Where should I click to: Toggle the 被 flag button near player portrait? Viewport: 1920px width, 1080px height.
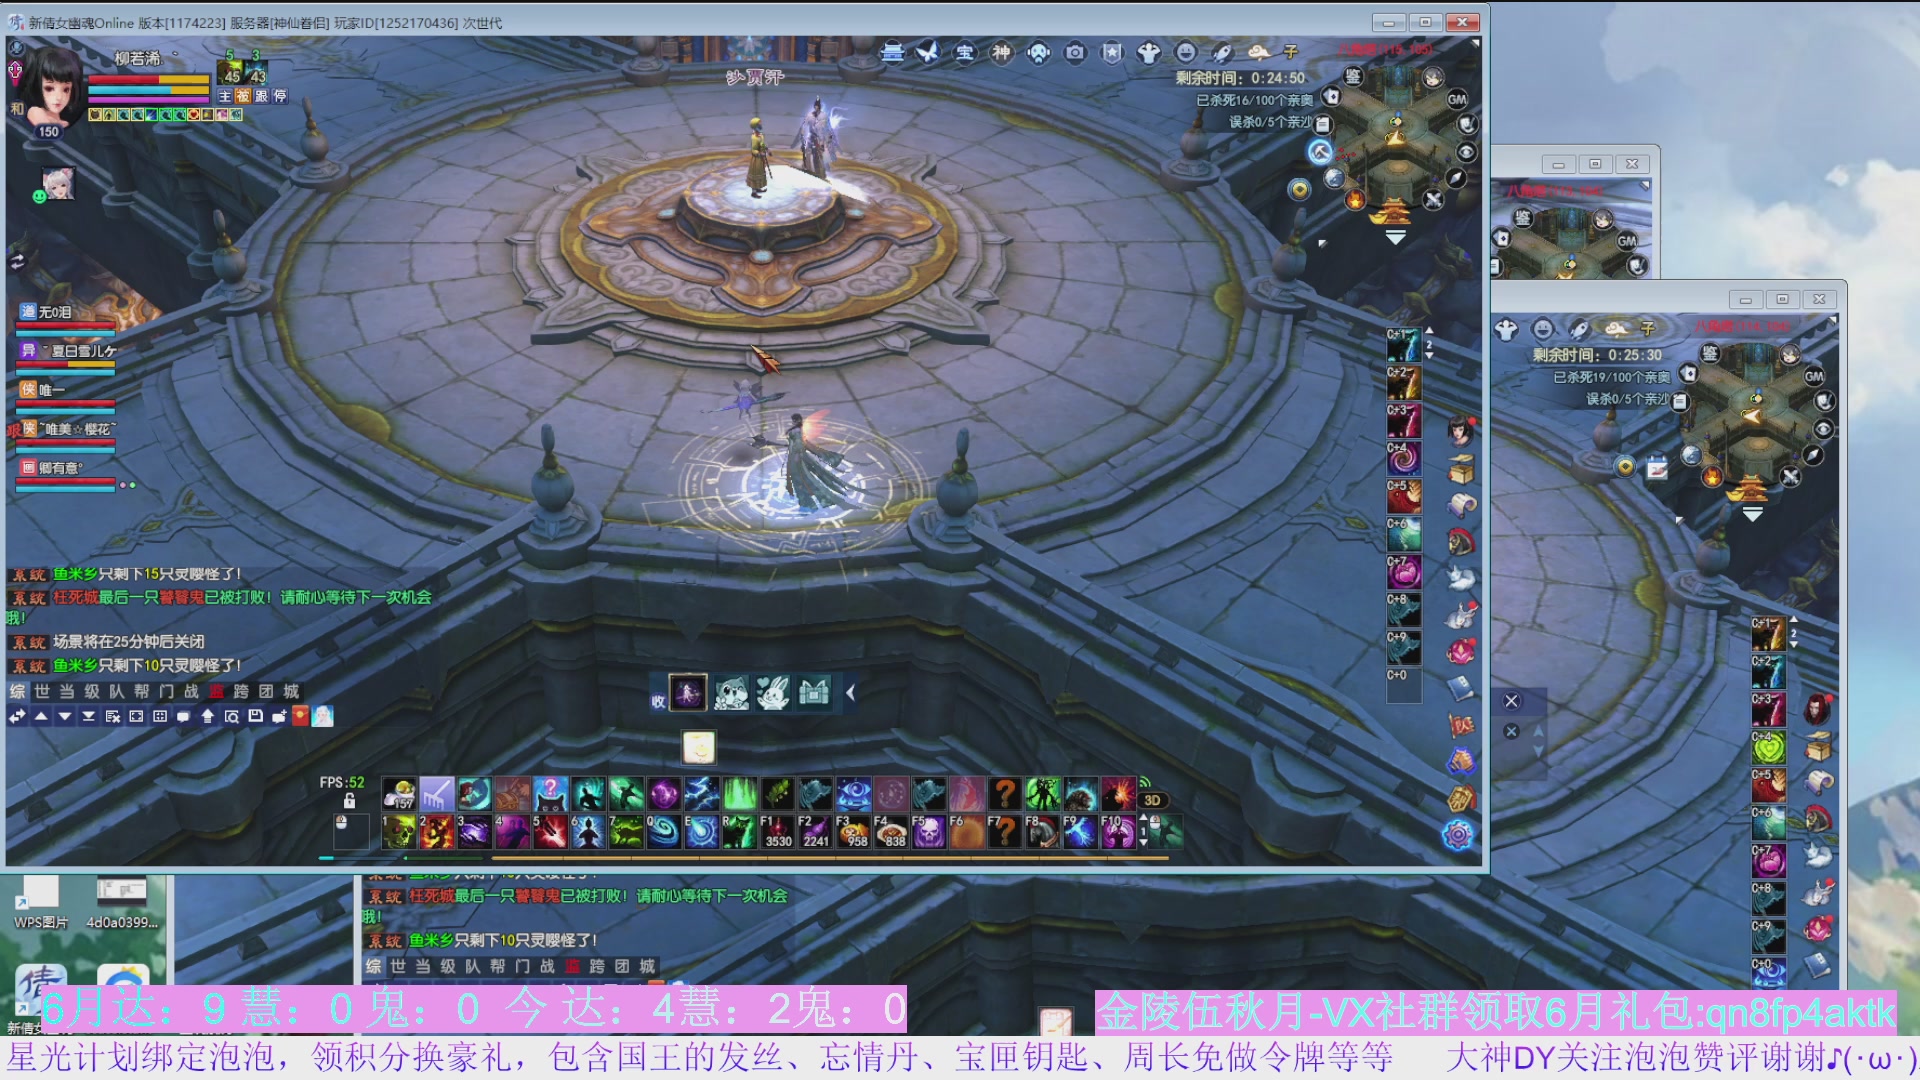pos(243,96)
